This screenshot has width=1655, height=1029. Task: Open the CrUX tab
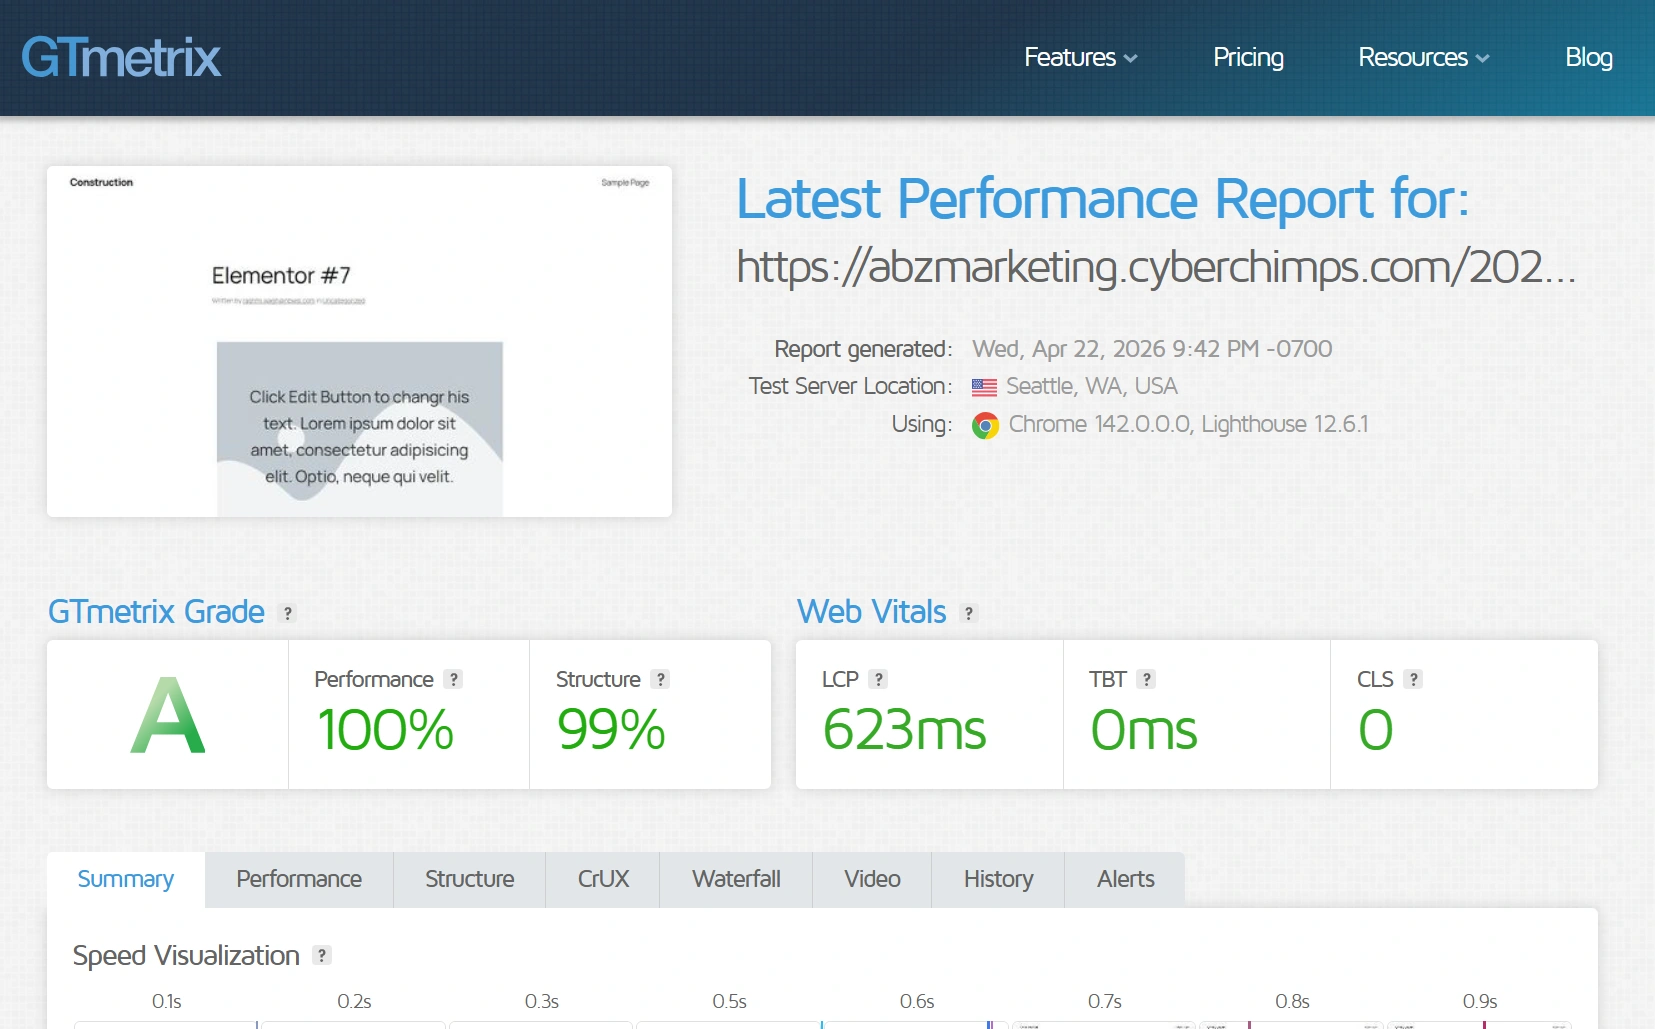click(603, 879)
